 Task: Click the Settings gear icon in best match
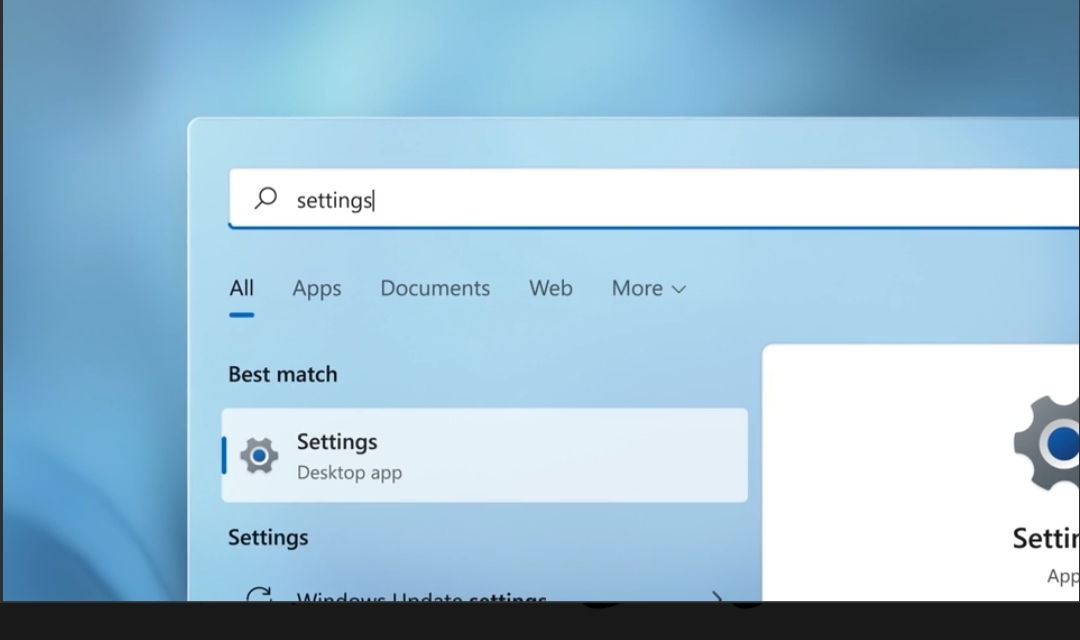pyautogui.click(x=259, y=455)
